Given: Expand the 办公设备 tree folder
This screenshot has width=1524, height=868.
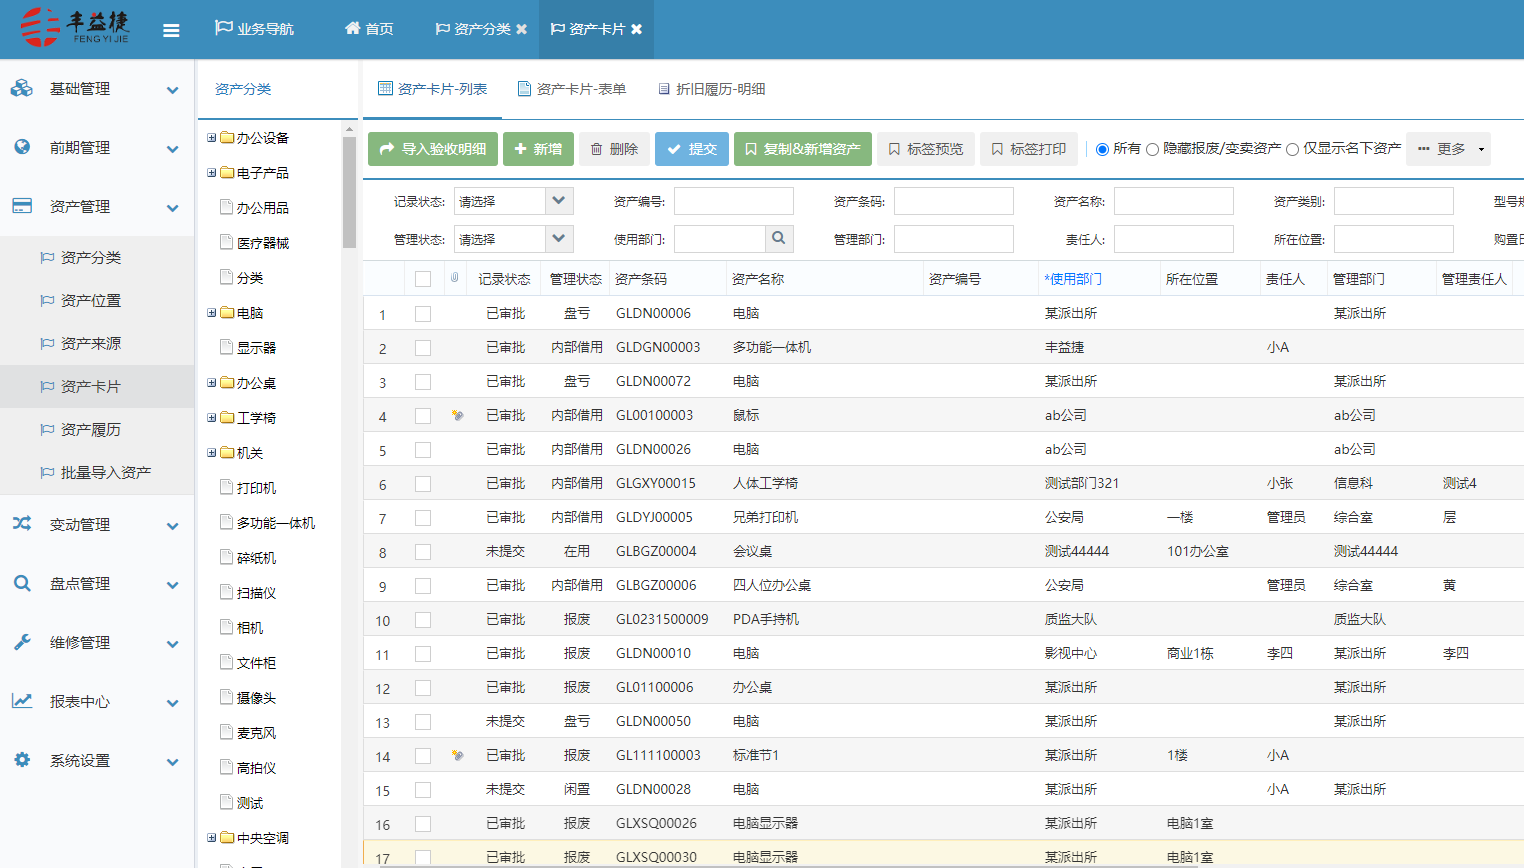Looking at the screenshot, I should (212, 138).
